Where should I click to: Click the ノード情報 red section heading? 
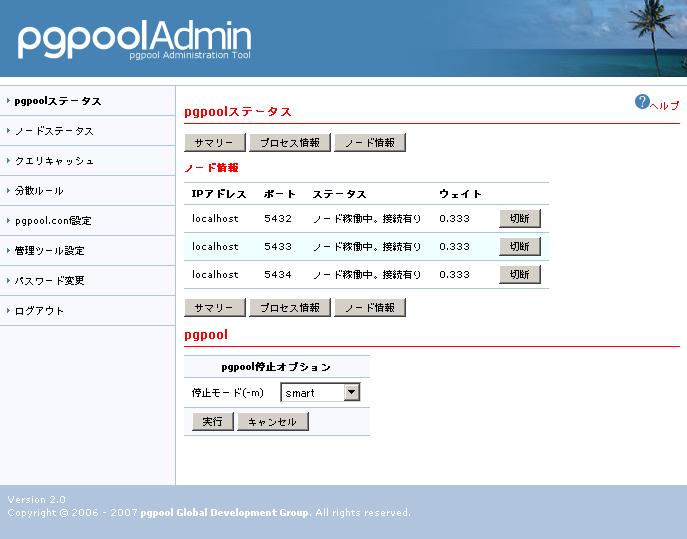click(x=212, y=168)
